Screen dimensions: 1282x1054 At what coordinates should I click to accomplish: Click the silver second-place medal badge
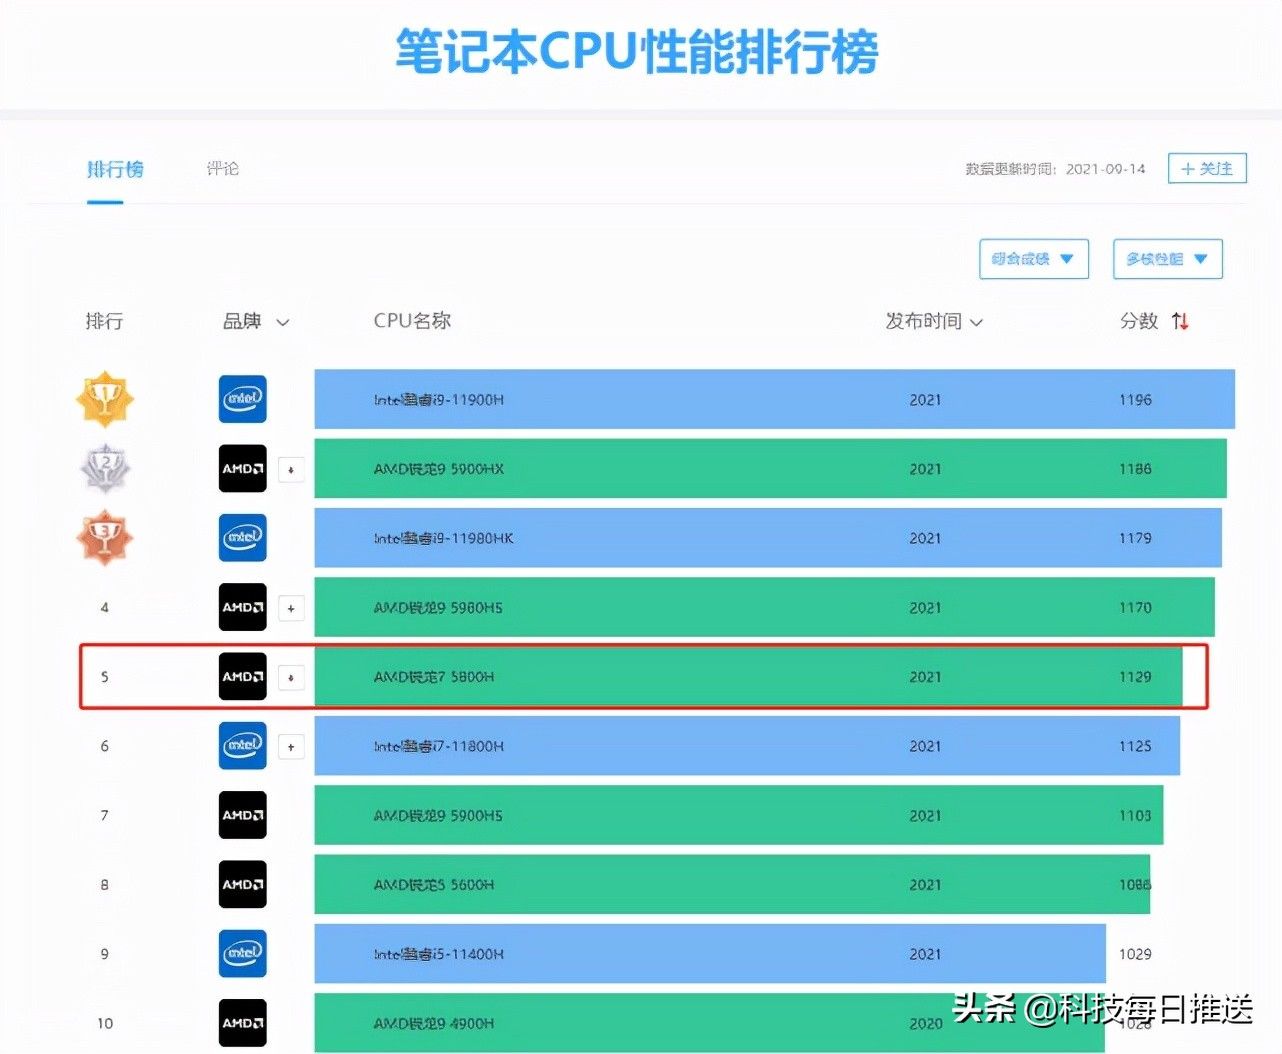[105, 468]
